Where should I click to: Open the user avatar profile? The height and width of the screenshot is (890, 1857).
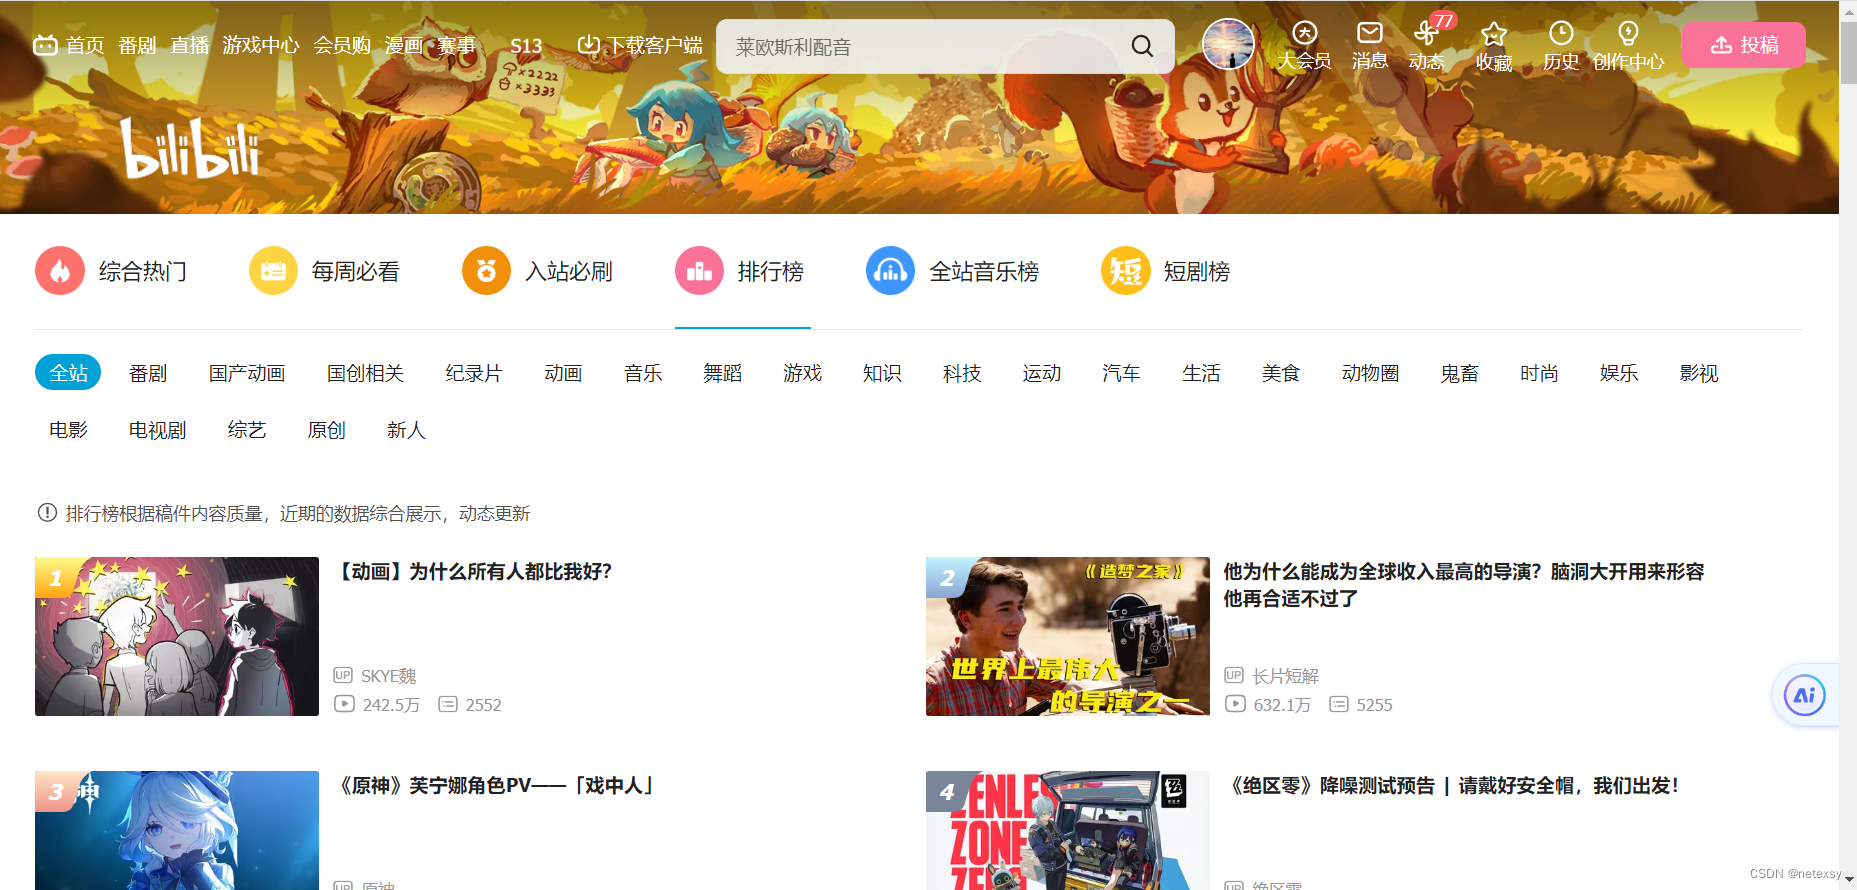pyautogui.click(x=1228, y=44)
